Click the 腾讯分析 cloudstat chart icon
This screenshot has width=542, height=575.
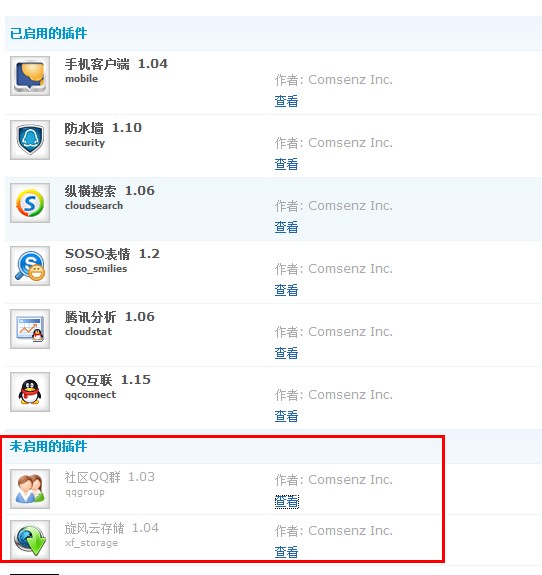(x=30, y=329)
